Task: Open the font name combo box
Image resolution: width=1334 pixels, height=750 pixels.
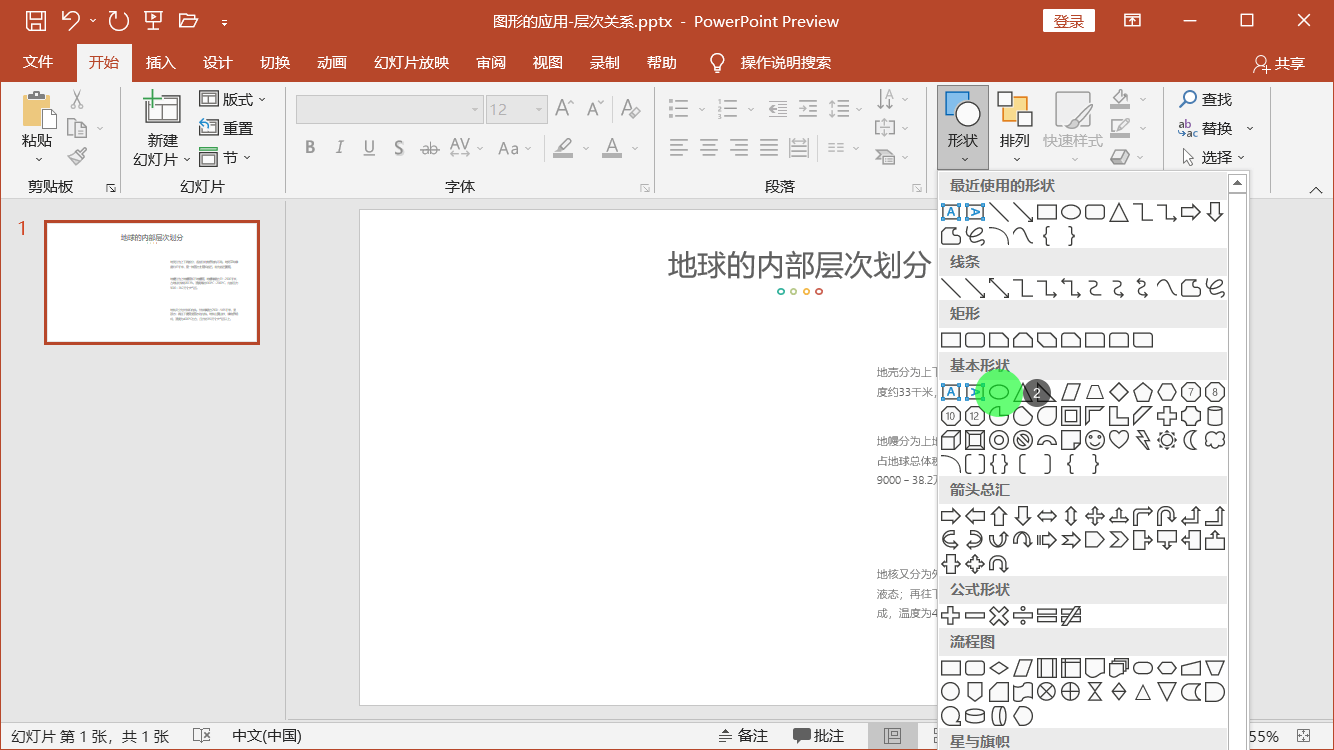Action: pyautogui.click(x=390, y=109)
